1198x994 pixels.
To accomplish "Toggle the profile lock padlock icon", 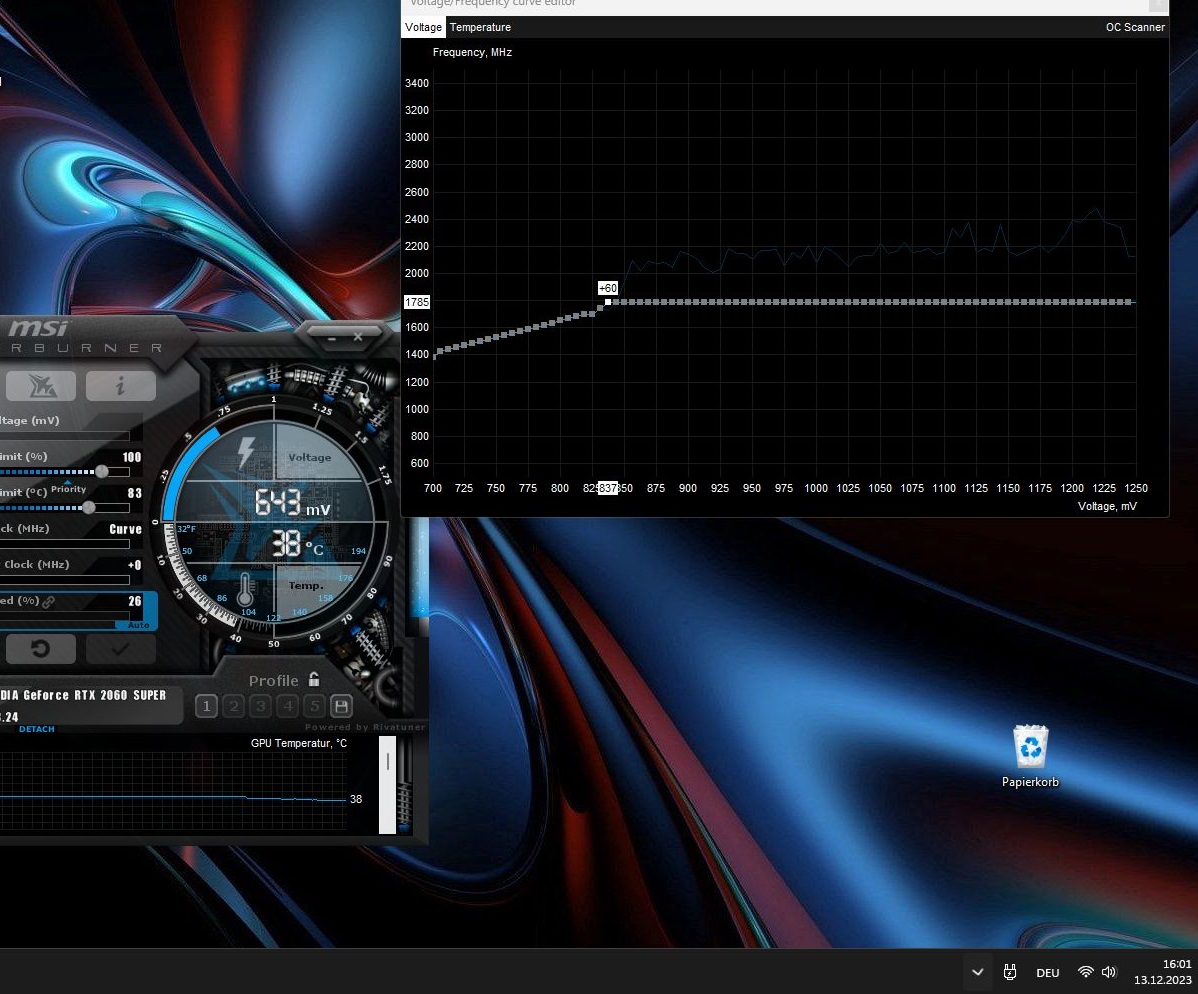I will coord(314,679).
